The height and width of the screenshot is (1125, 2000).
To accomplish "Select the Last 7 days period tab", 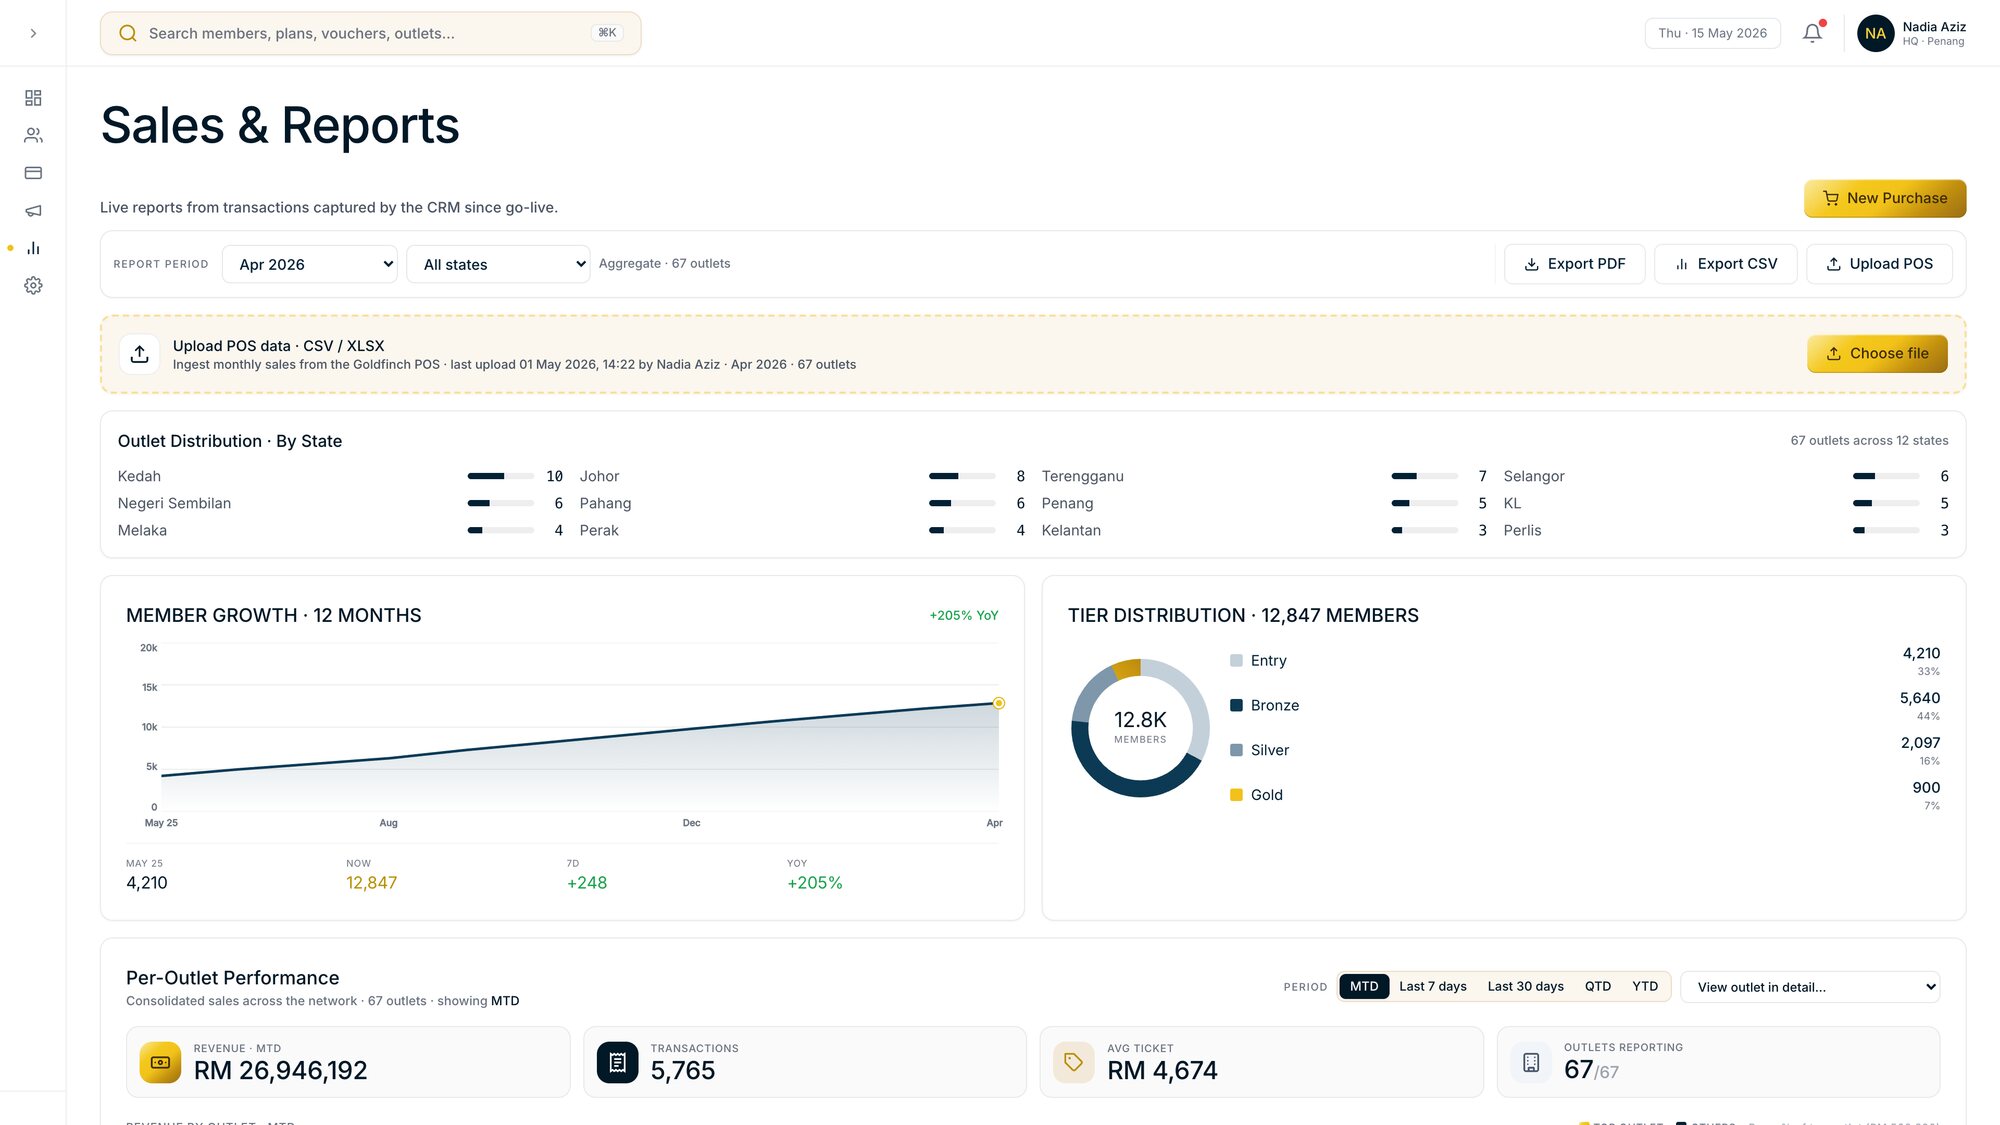I will 1432,986.
